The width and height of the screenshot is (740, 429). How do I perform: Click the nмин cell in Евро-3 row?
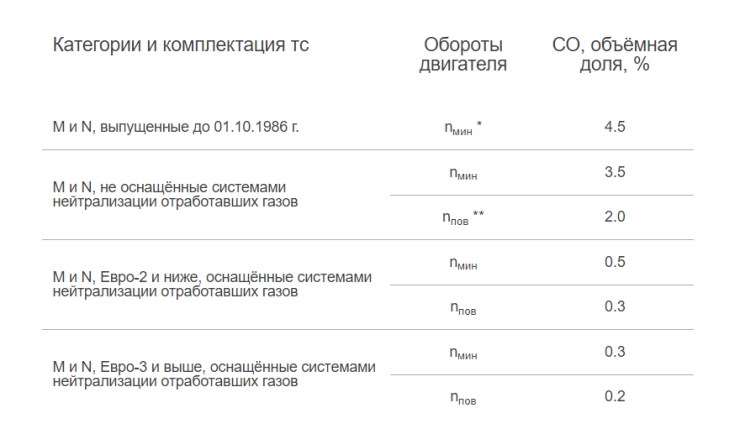click(x=463, y=353)
